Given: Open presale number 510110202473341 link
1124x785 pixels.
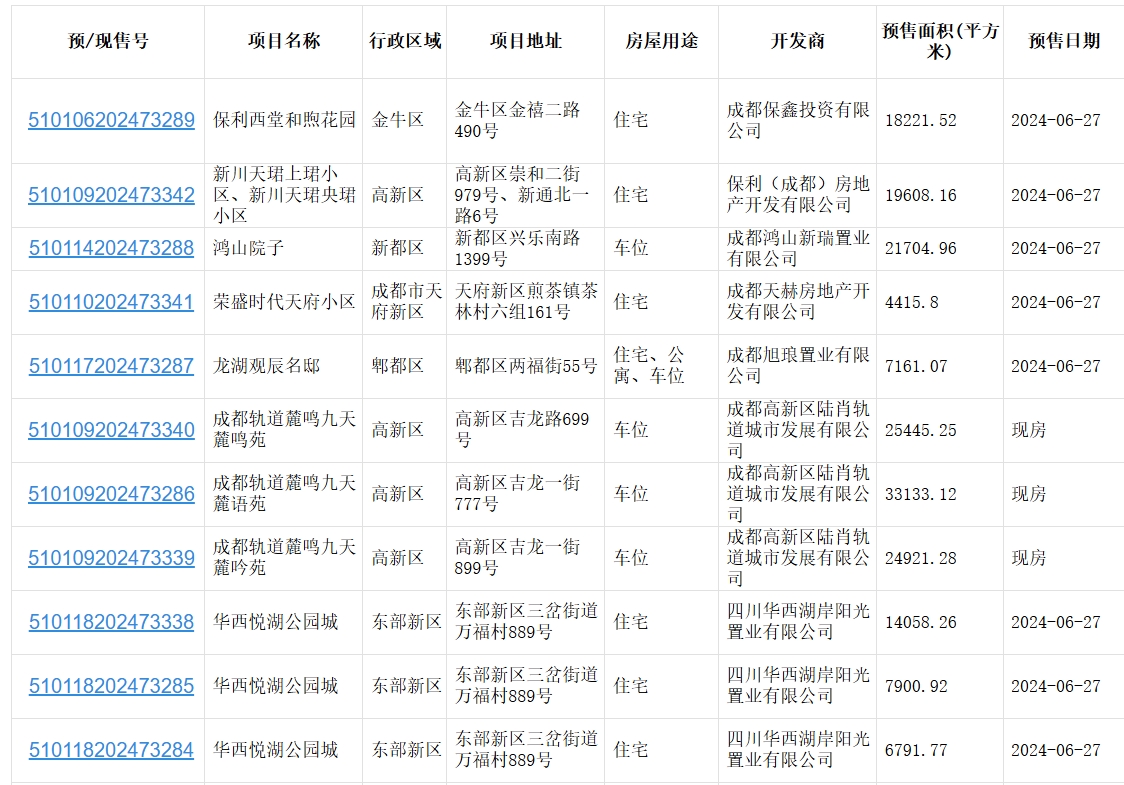Looking at the screenshot, I should (111, 302).
